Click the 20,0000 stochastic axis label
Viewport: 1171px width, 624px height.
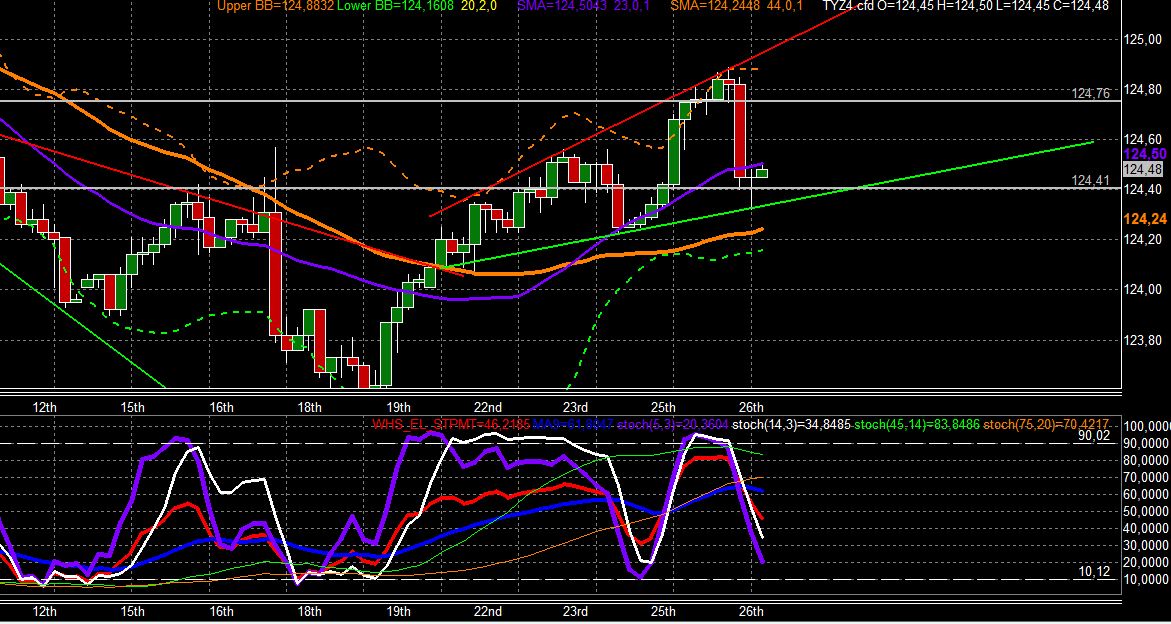1148,563
